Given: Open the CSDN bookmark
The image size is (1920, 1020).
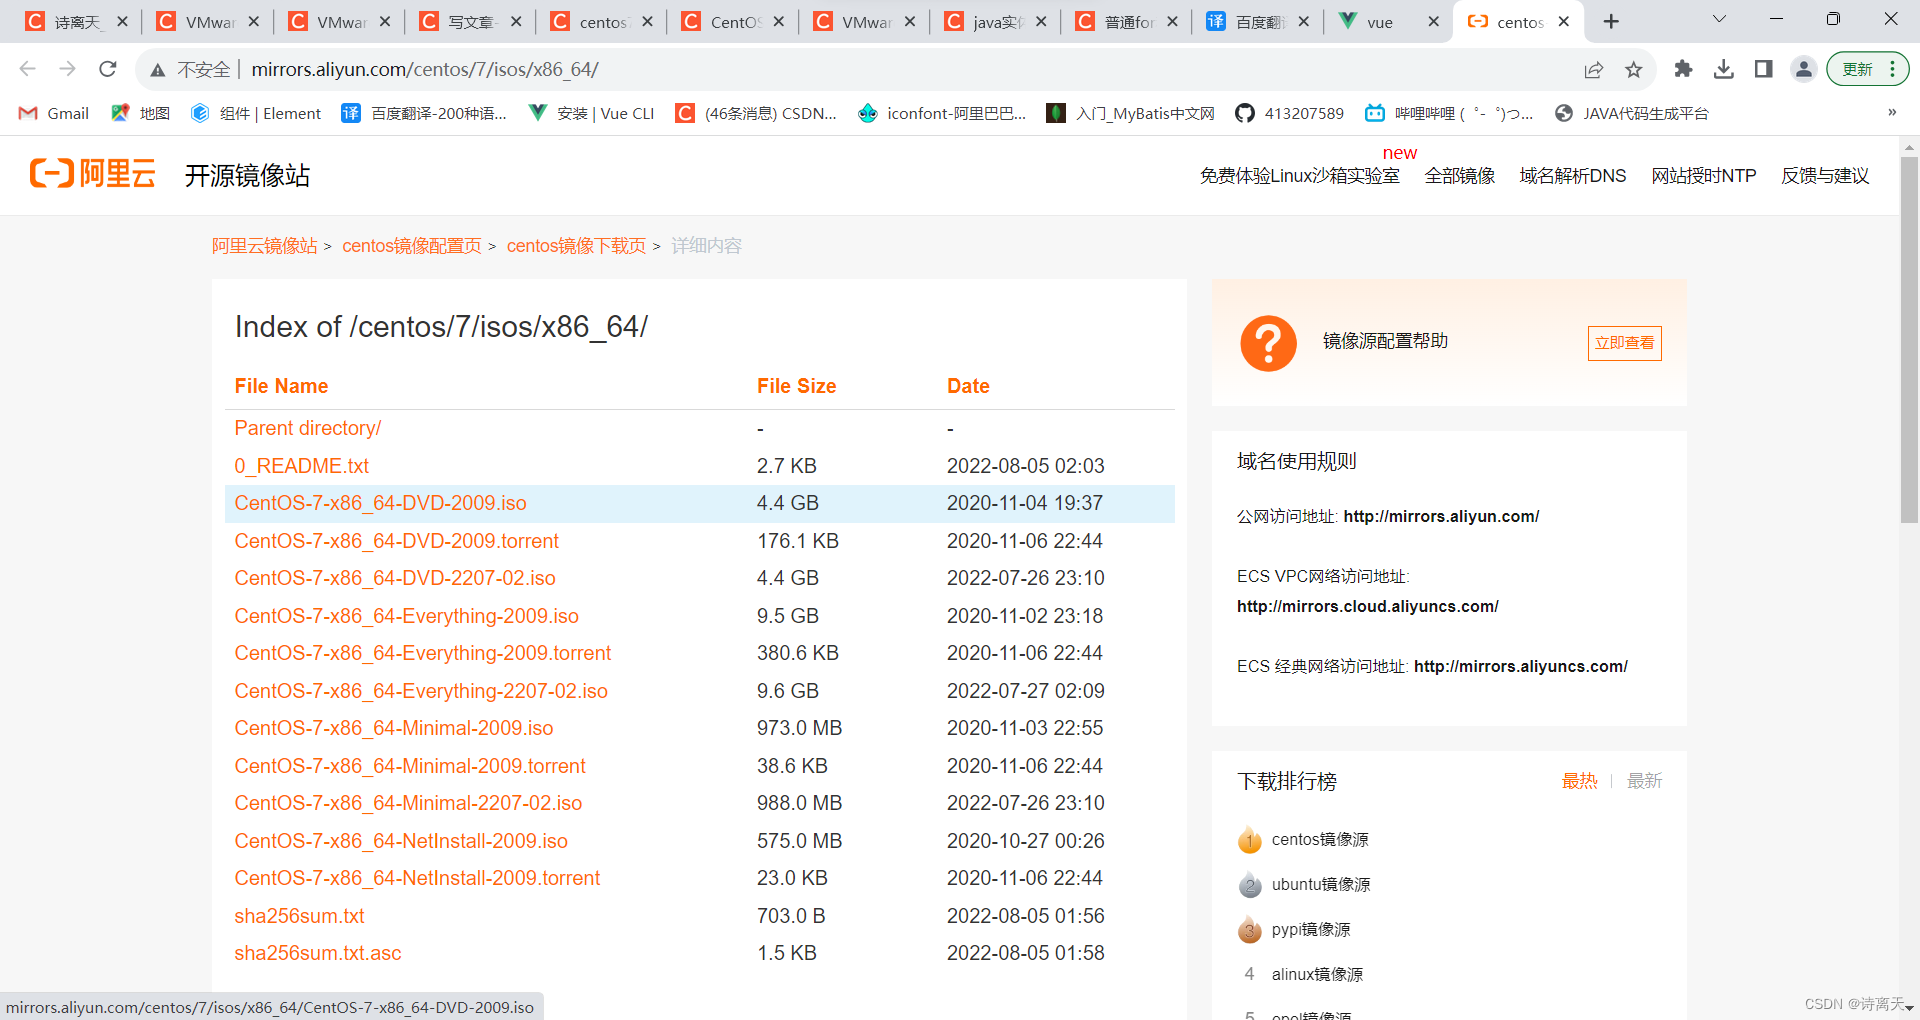Looking at the screenshot, I should (756, 113).
